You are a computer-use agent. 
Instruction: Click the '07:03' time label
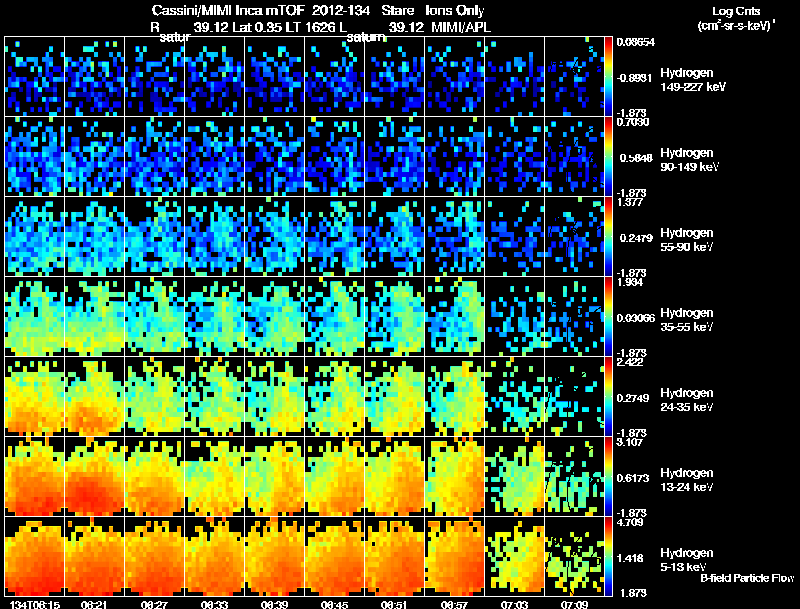point(514,604)
